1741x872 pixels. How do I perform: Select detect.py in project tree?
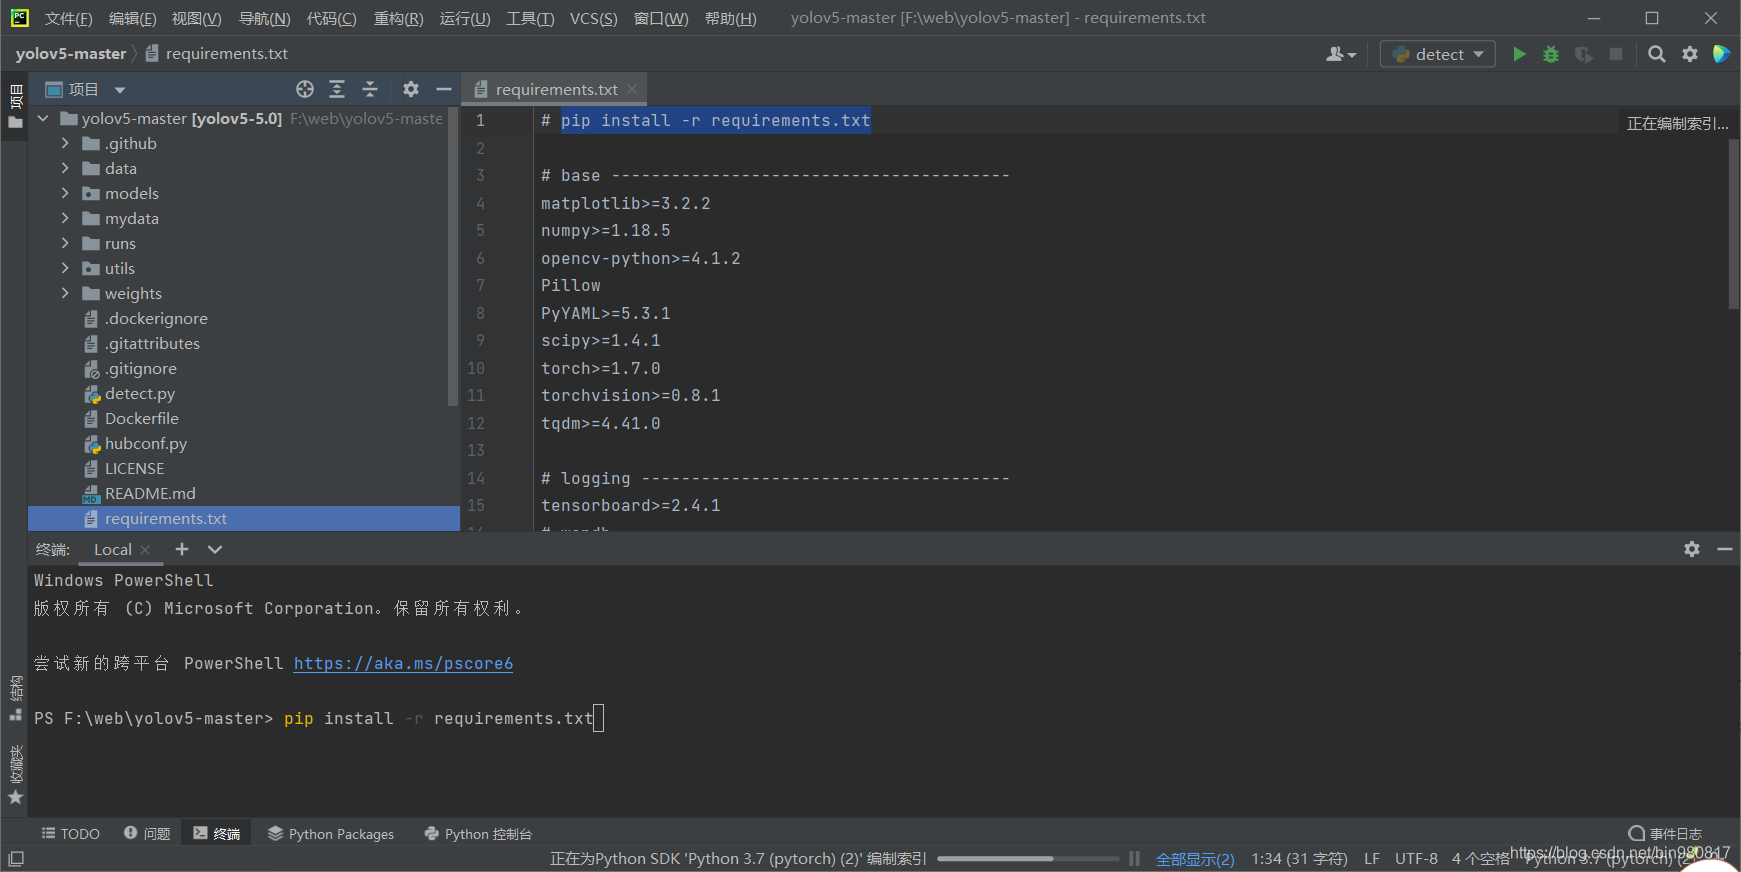pyautogui.click(x=140, y=393)
